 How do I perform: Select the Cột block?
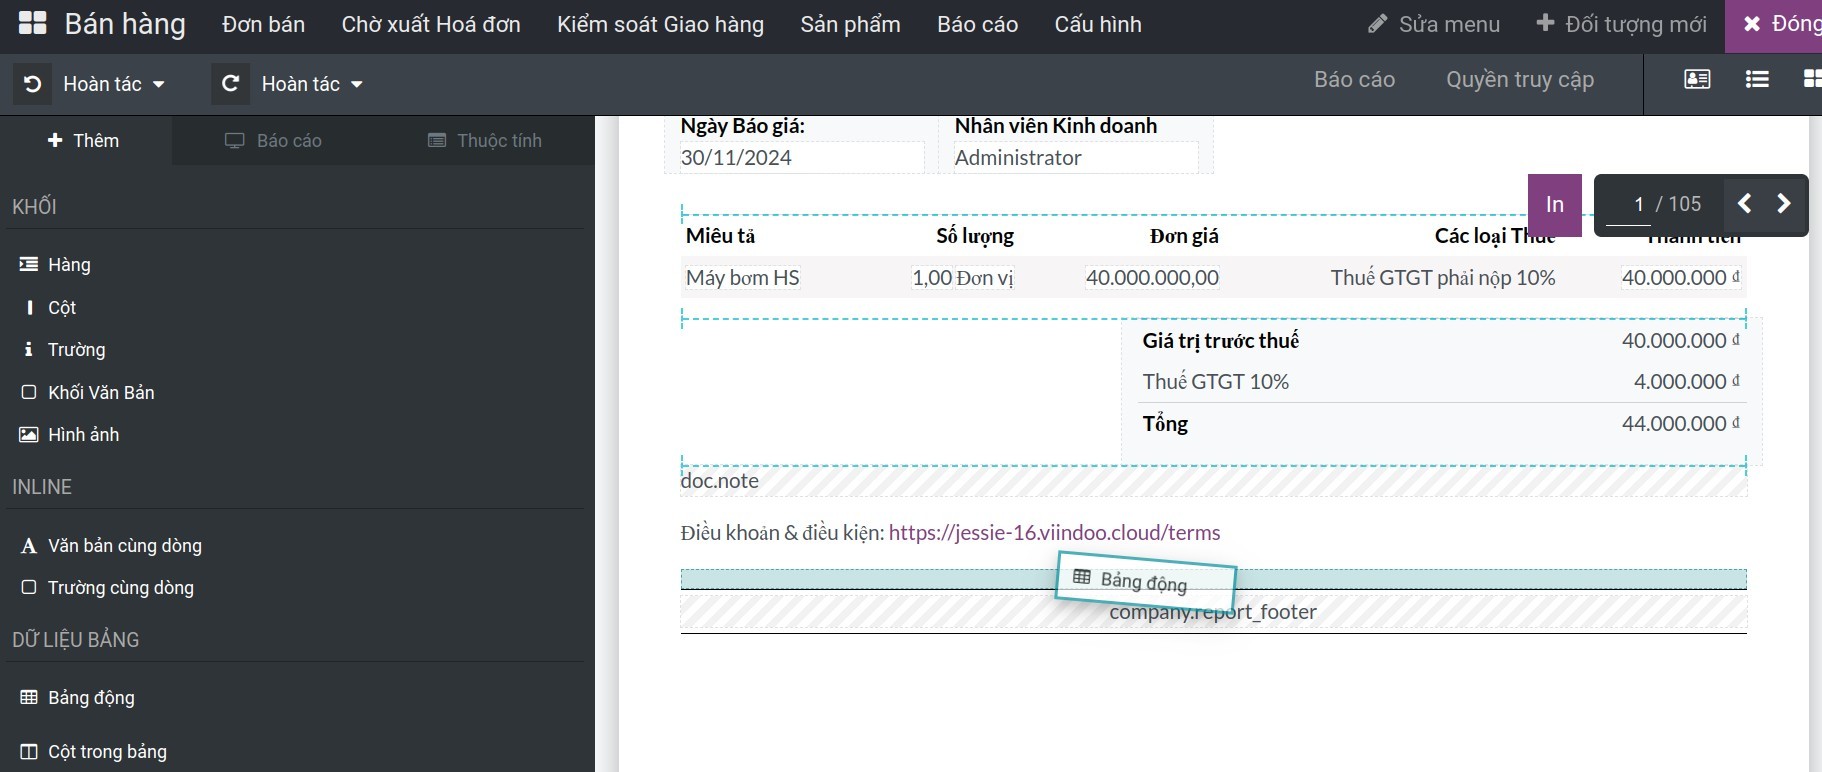pos(49,308)
